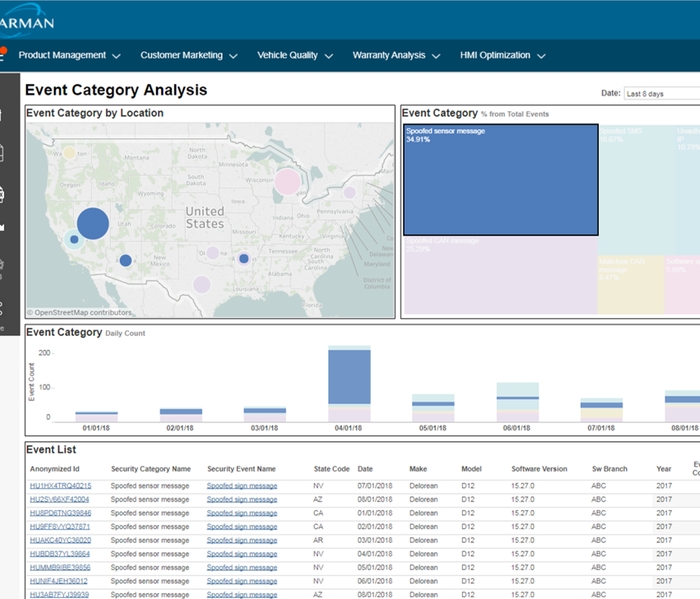Select the pink Software treemap tile

pyautogui.click(x=682, y=285)
